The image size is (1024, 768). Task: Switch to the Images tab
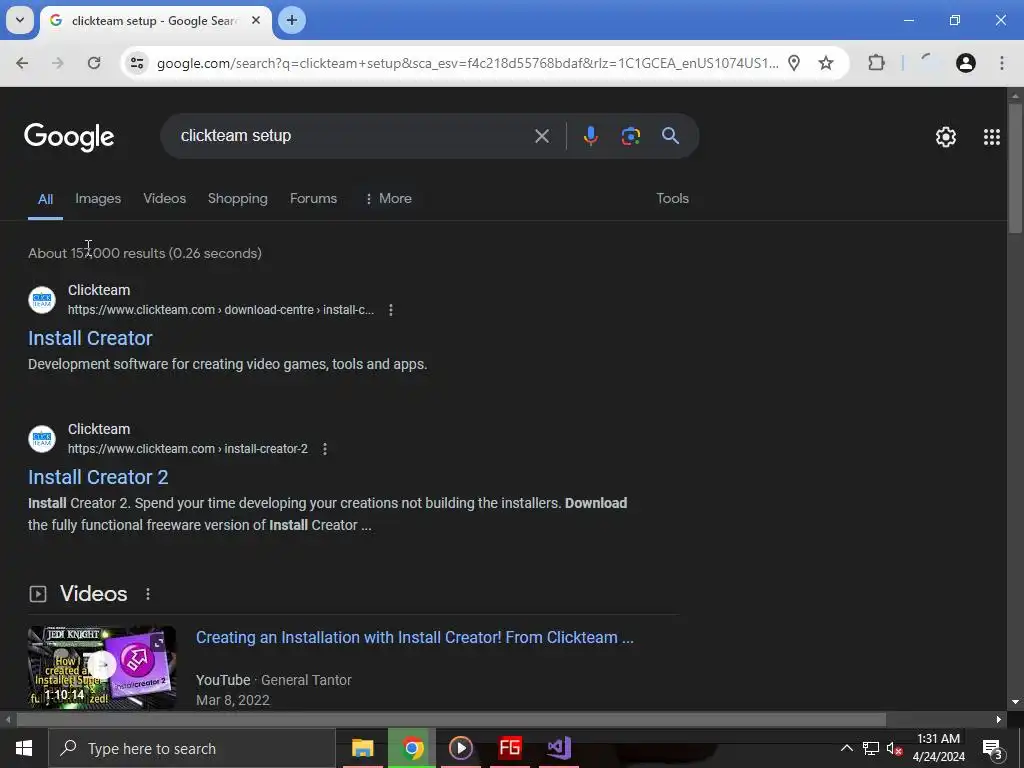tap(98, 199)
